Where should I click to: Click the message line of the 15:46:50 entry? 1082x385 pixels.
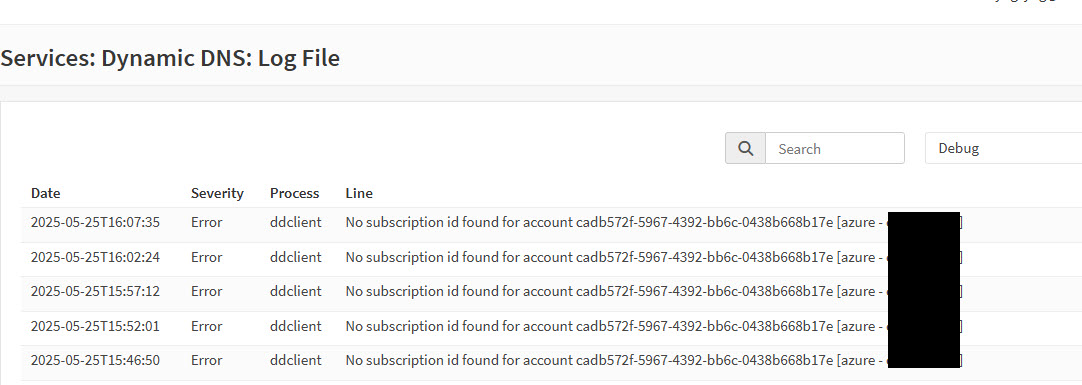653,361
